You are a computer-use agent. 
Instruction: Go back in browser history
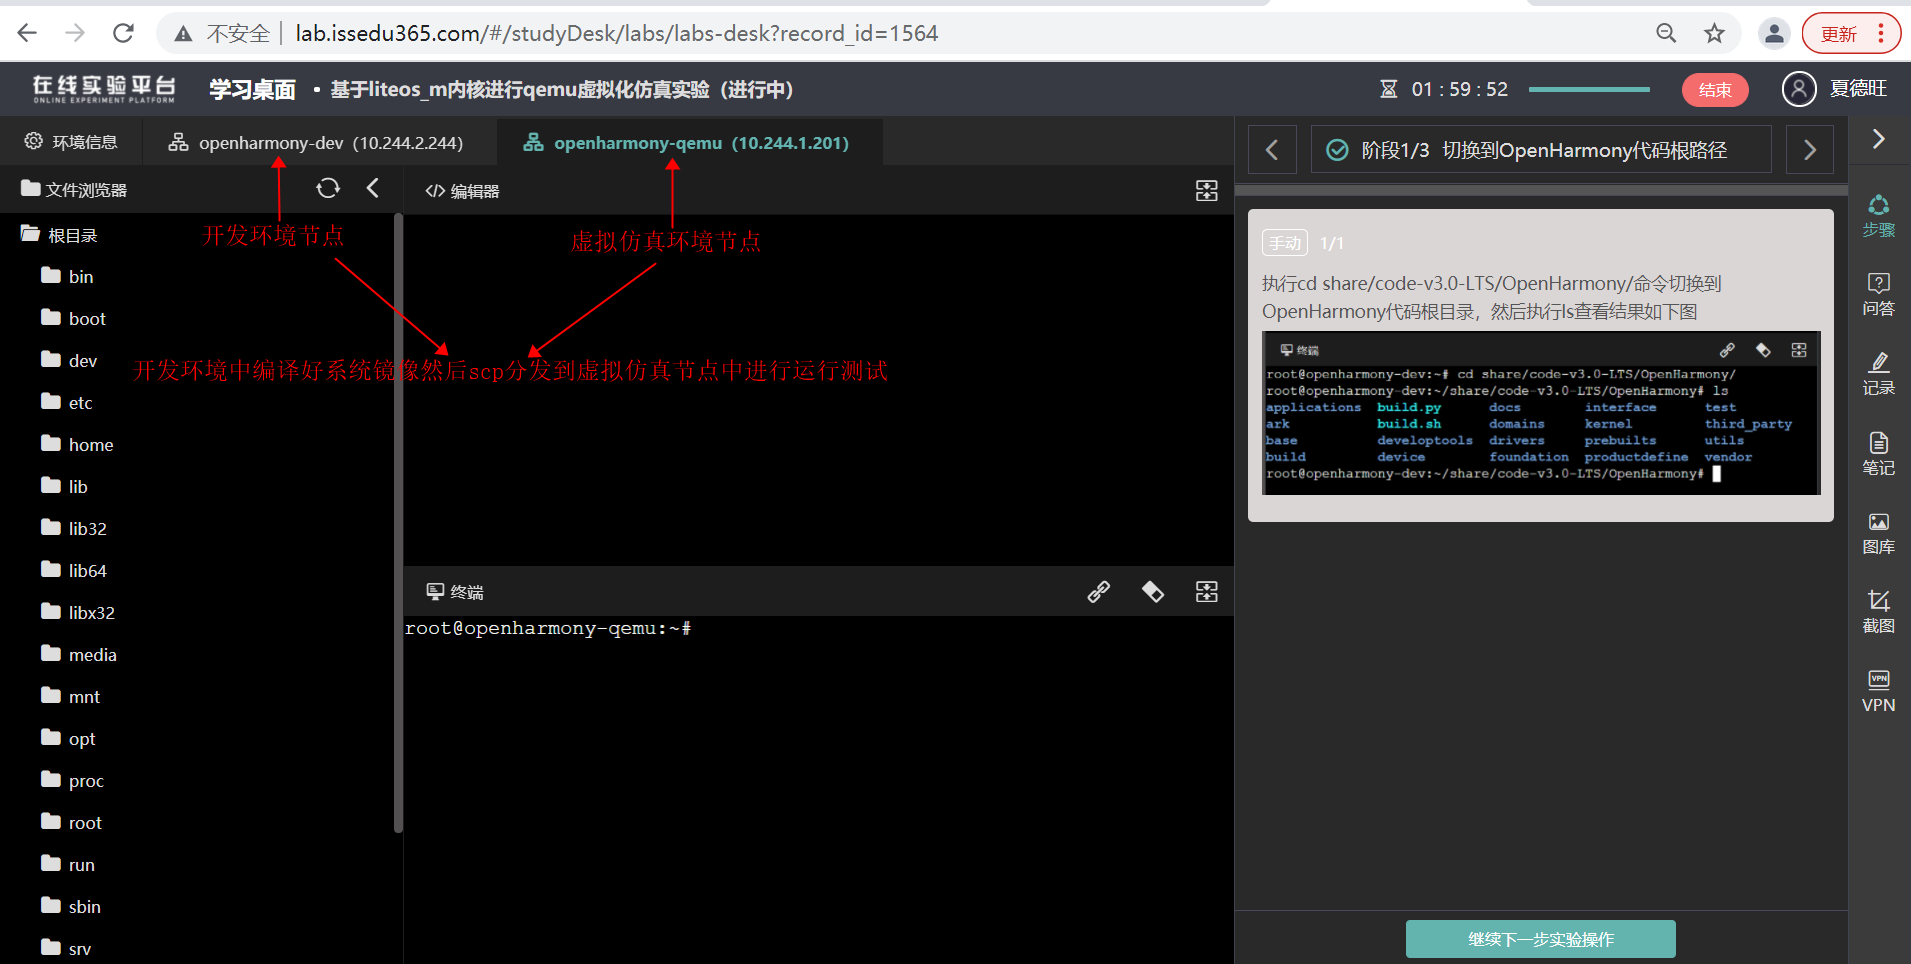point(27,33)
